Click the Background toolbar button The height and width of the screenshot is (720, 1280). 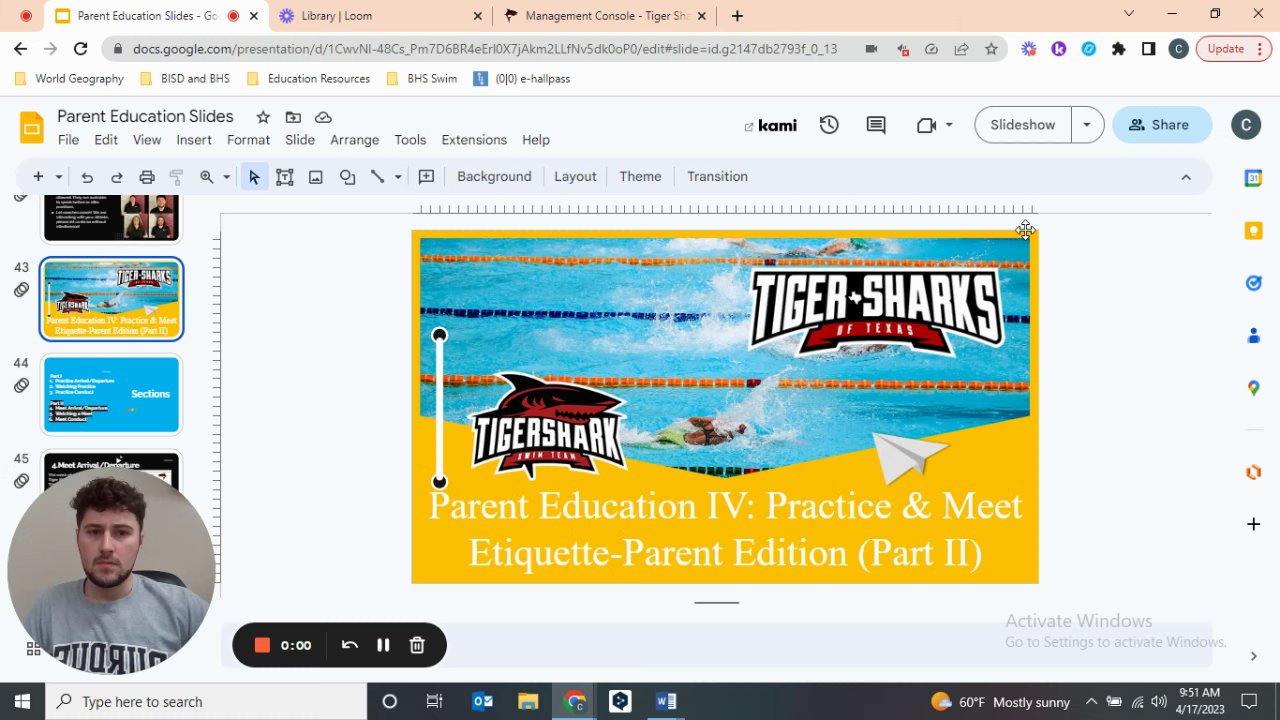click(x=494, y=177)
